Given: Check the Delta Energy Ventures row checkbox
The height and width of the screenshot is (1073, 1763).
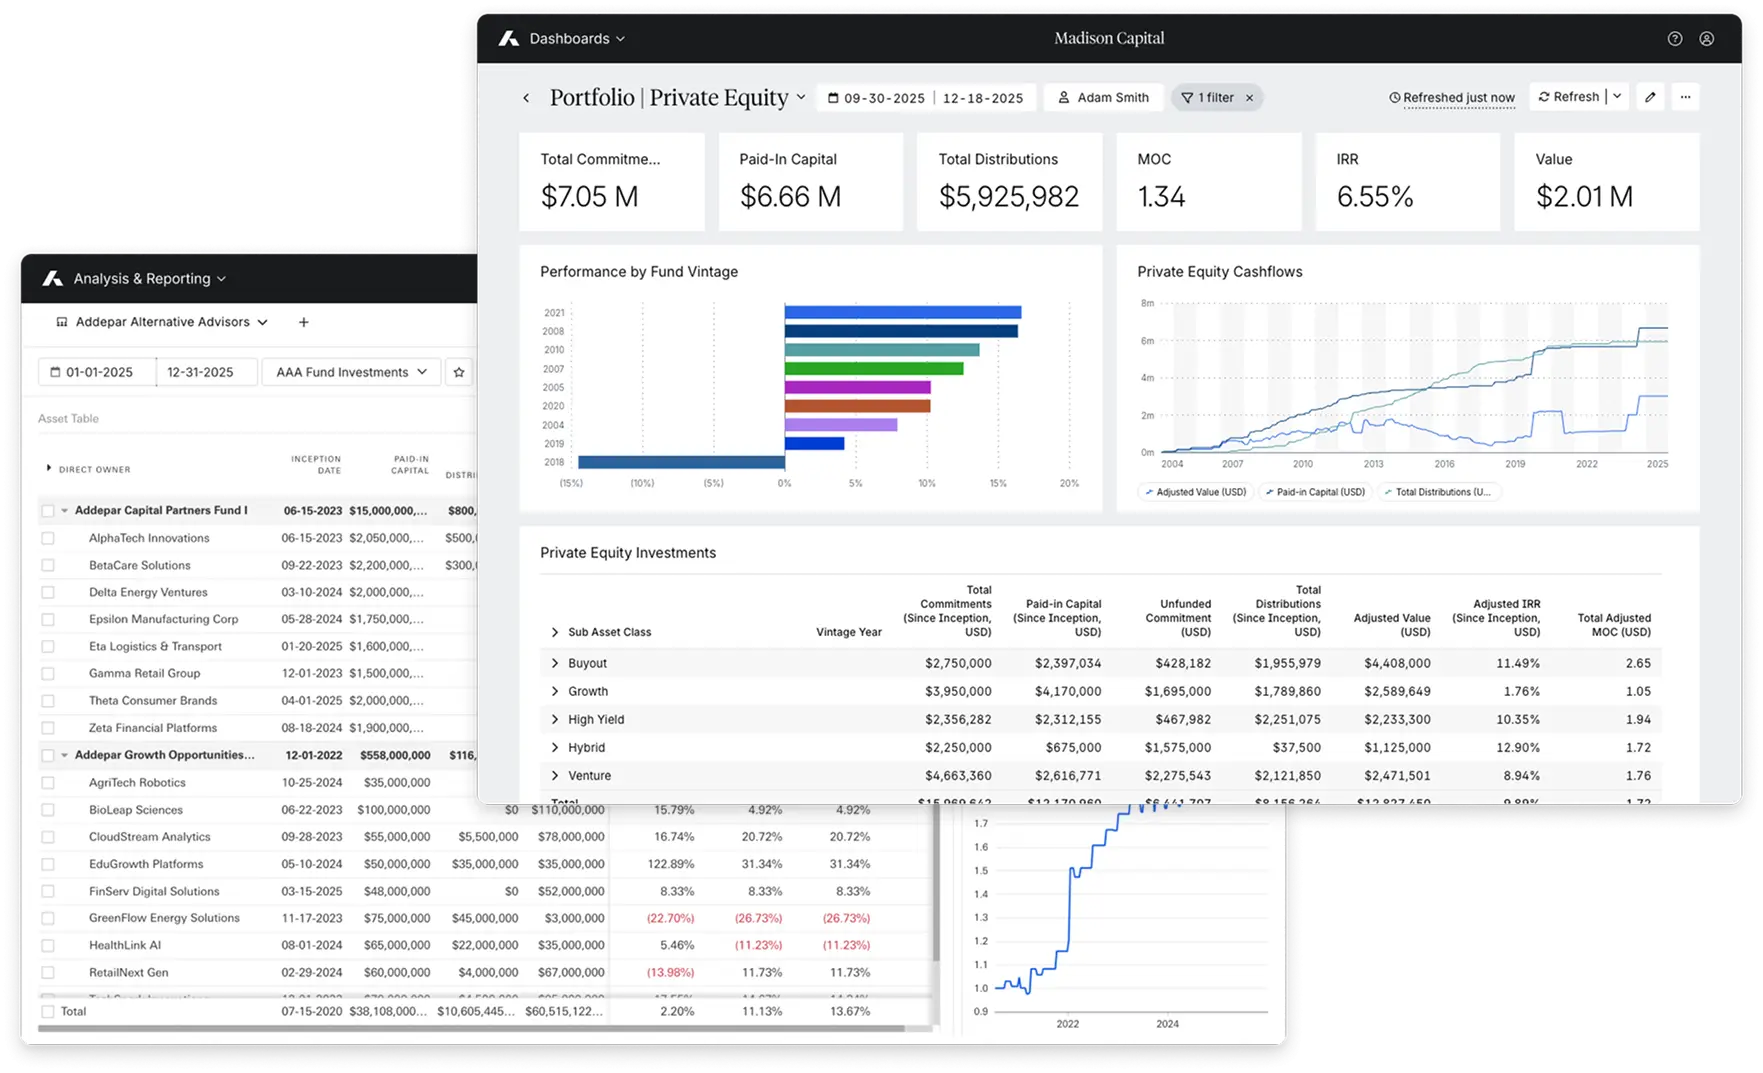Looking at the screenshot, I should (x=48, y=592).
